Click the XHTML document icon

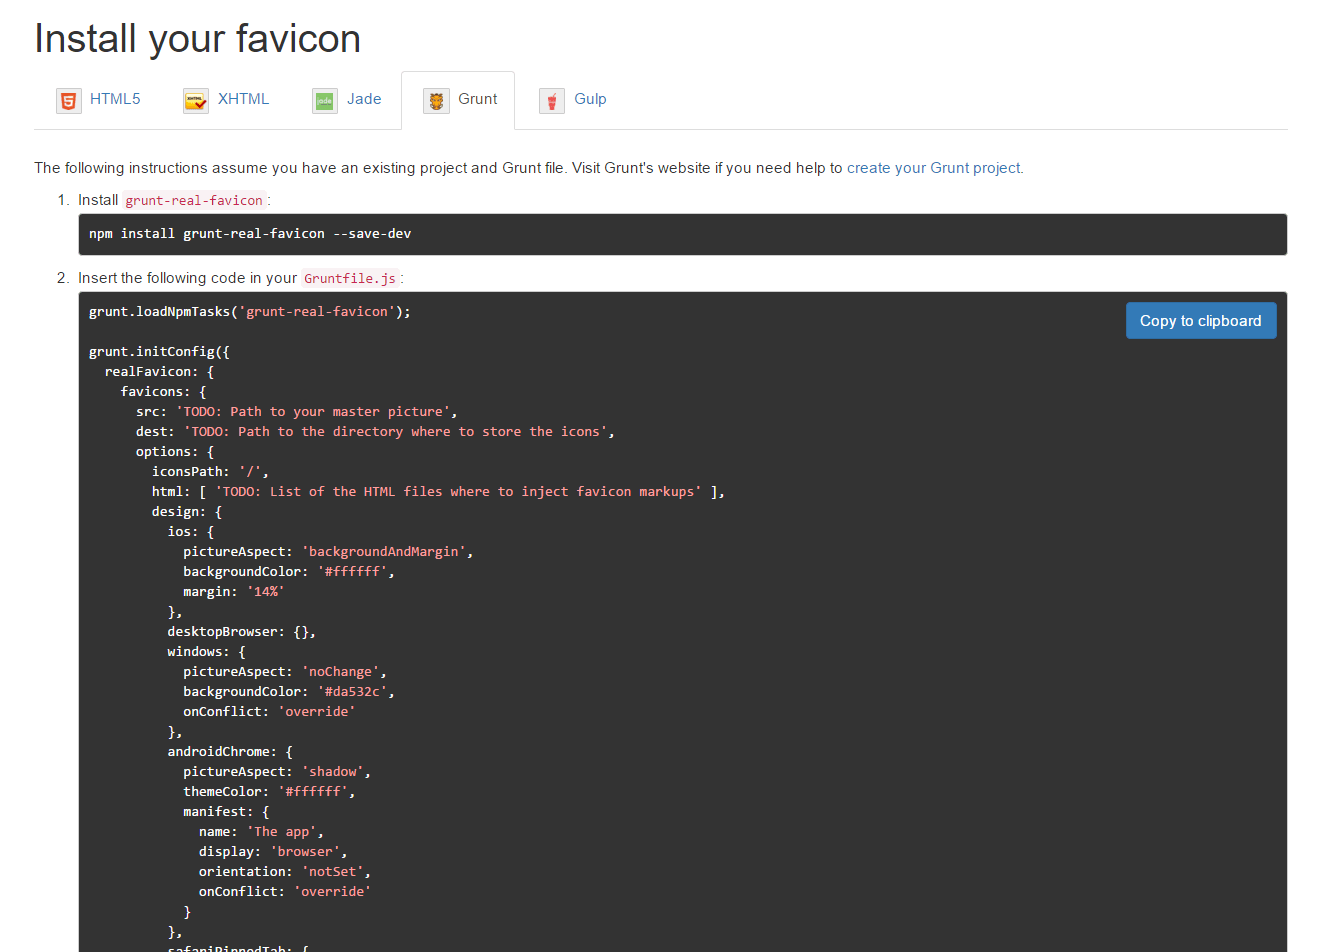[x=196, y=100]
